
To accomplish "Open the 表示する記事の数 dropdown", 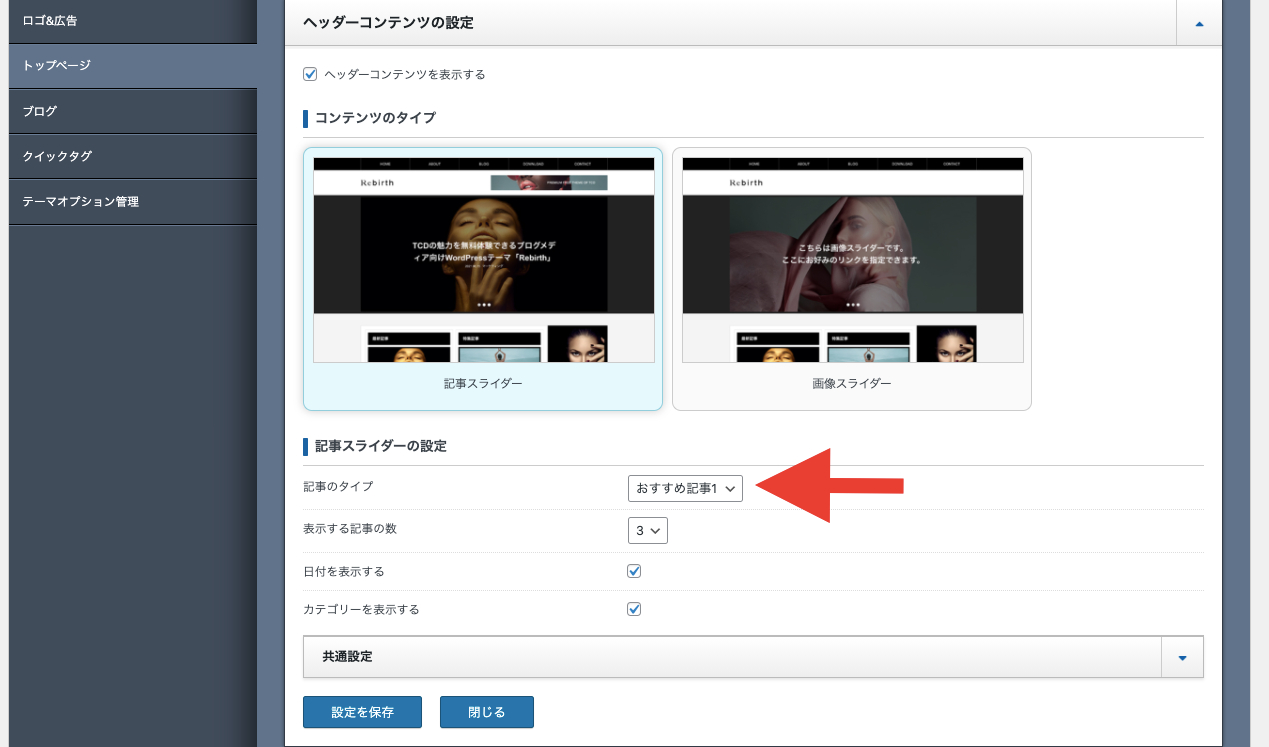I will click(648, 530).
